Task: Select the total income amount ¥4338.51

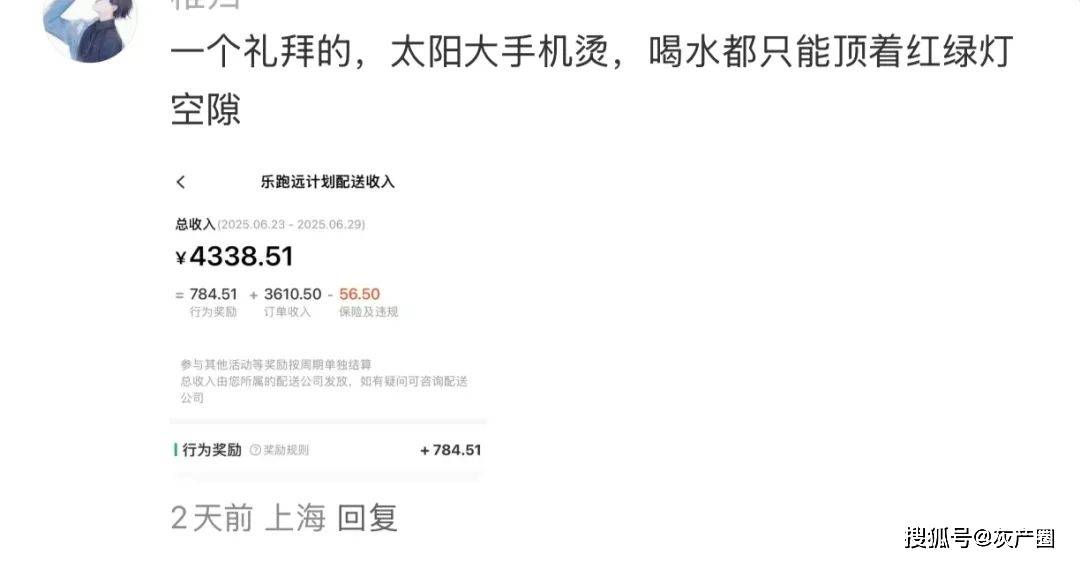Action: [235, 256]
